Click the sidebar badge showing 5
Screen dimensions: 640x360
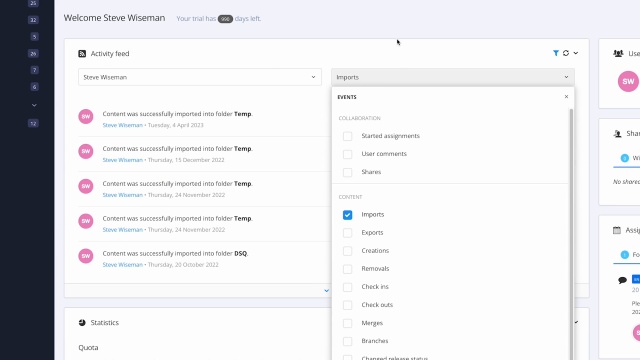(34, 37)
